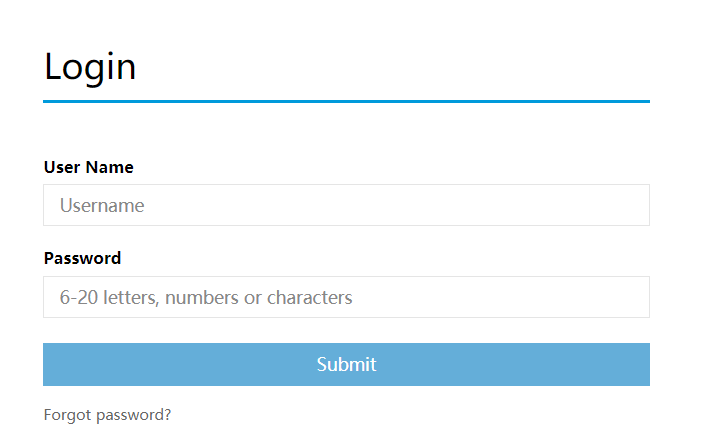This screenshot has width=713, height=440.
Task: Click the Login heading
Action: coord(90,67)
